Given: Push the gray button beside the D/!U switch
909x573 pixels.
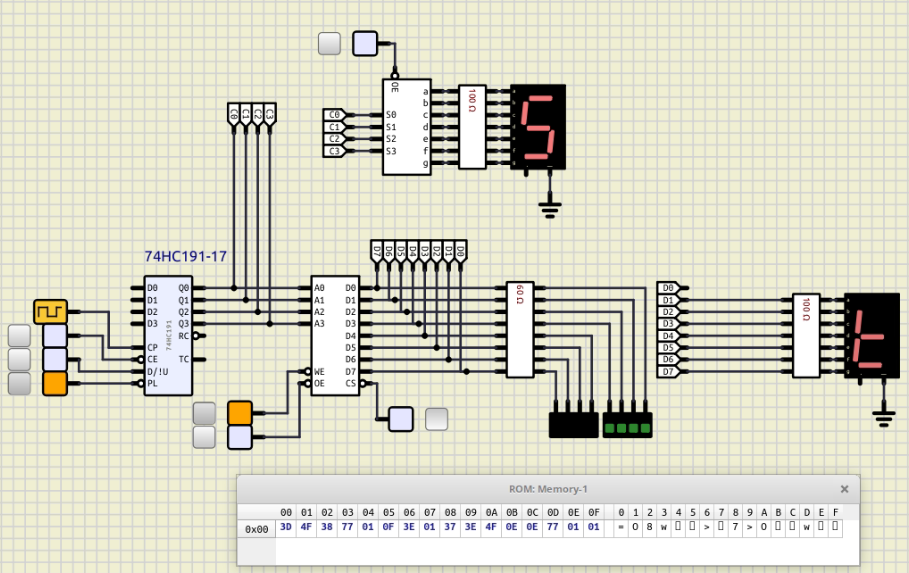Looking at the screenshot, I should pos(19,360).
